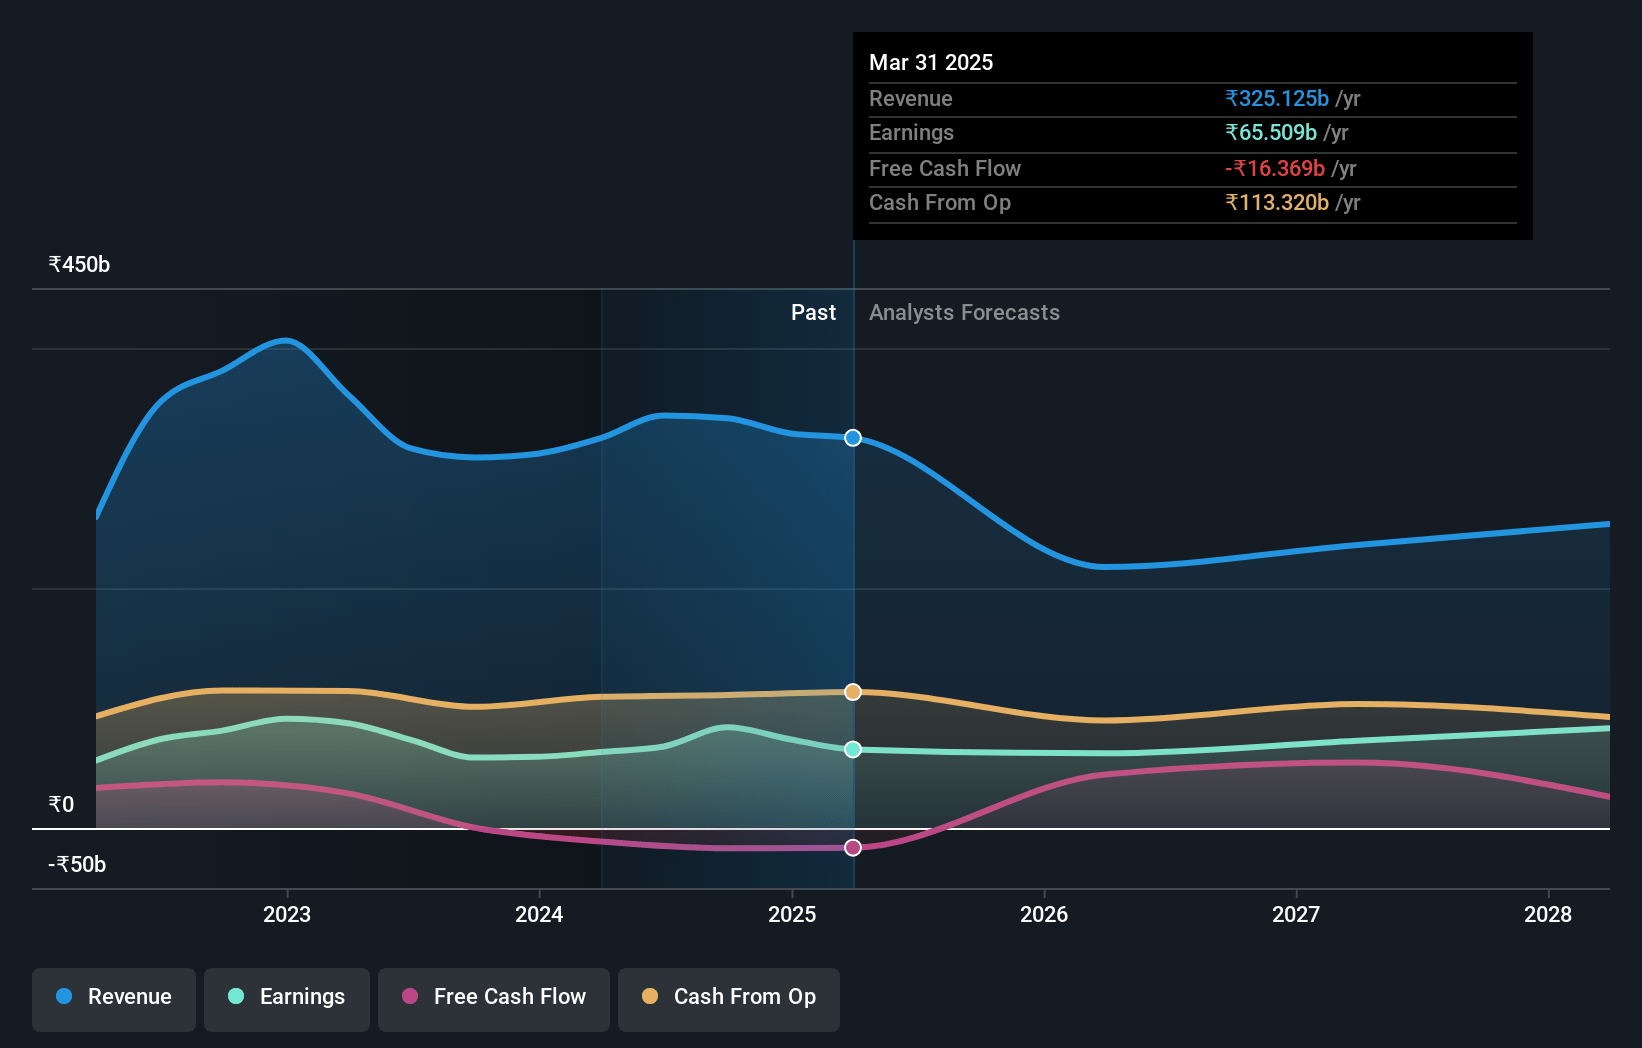This screenshot has height=1048, width=1642.
Task: Click the Free Cash Flow pink data point marker
Action: (x=853, y=848)
